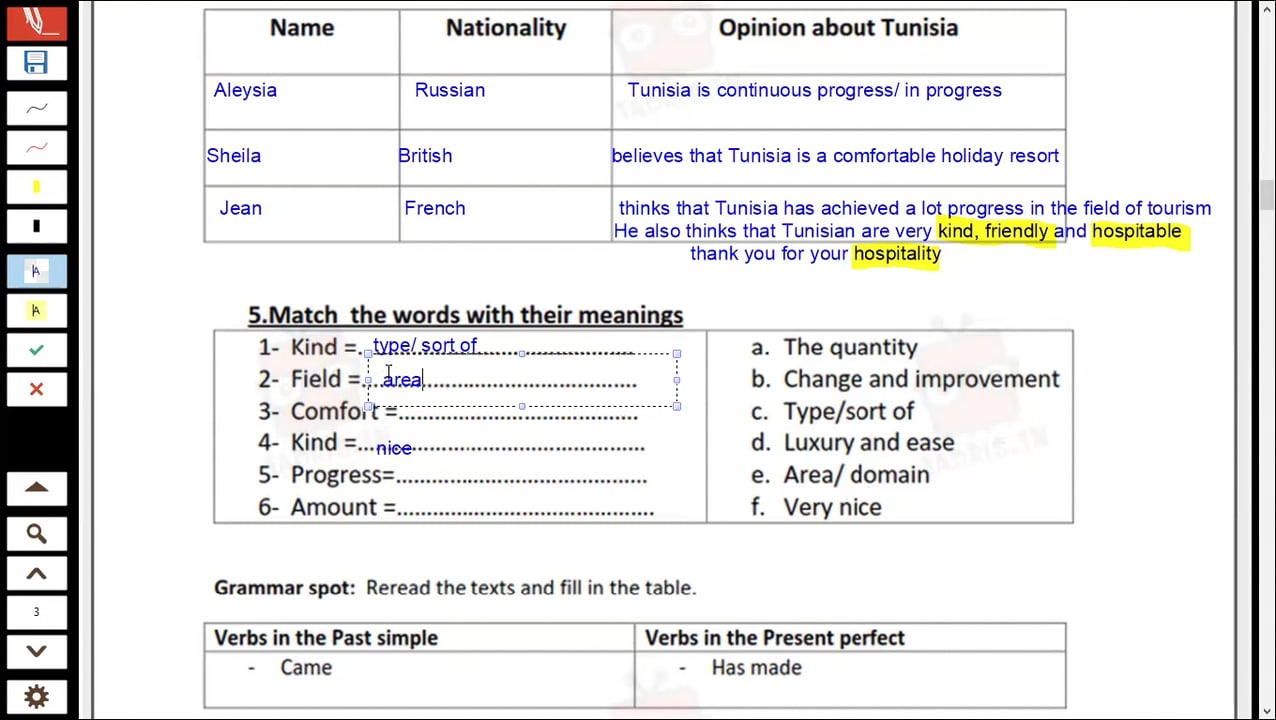The height and width of the screenshot is (720, 1276).
Task: Open settings with the gear icon
Action: pyautogui.click(x=36, y=697)
